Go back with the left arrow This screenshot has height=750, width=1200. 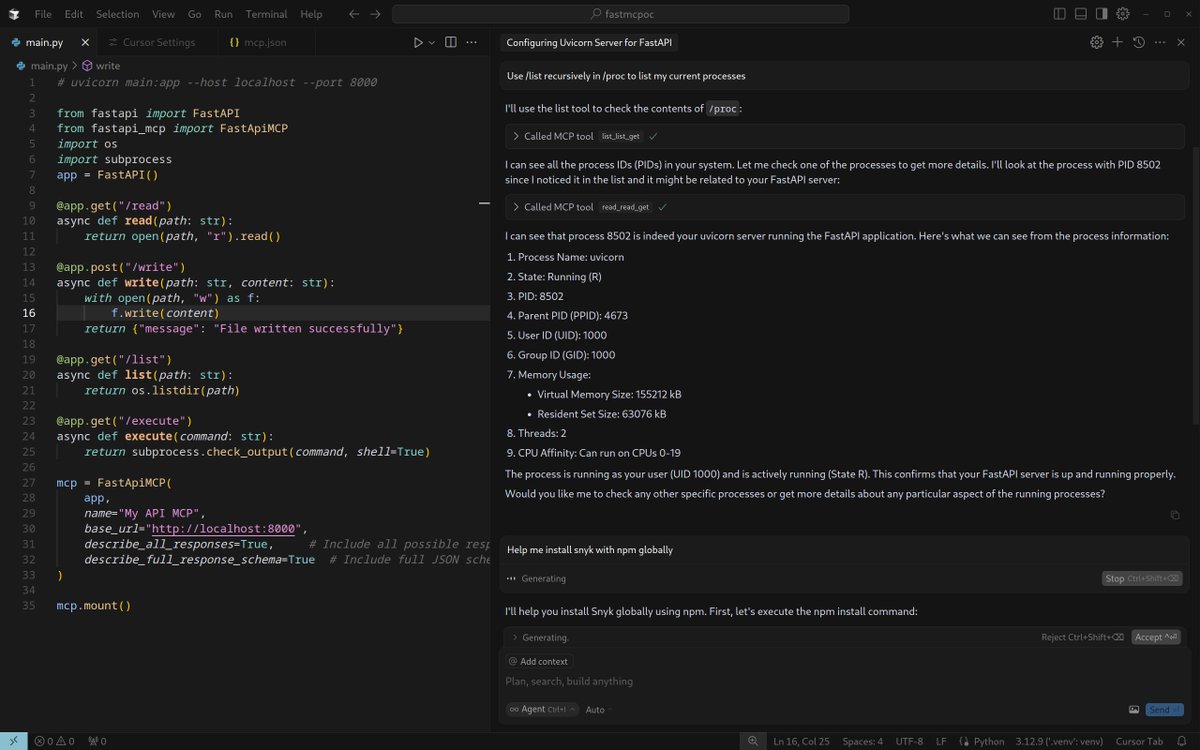(354, 14)
